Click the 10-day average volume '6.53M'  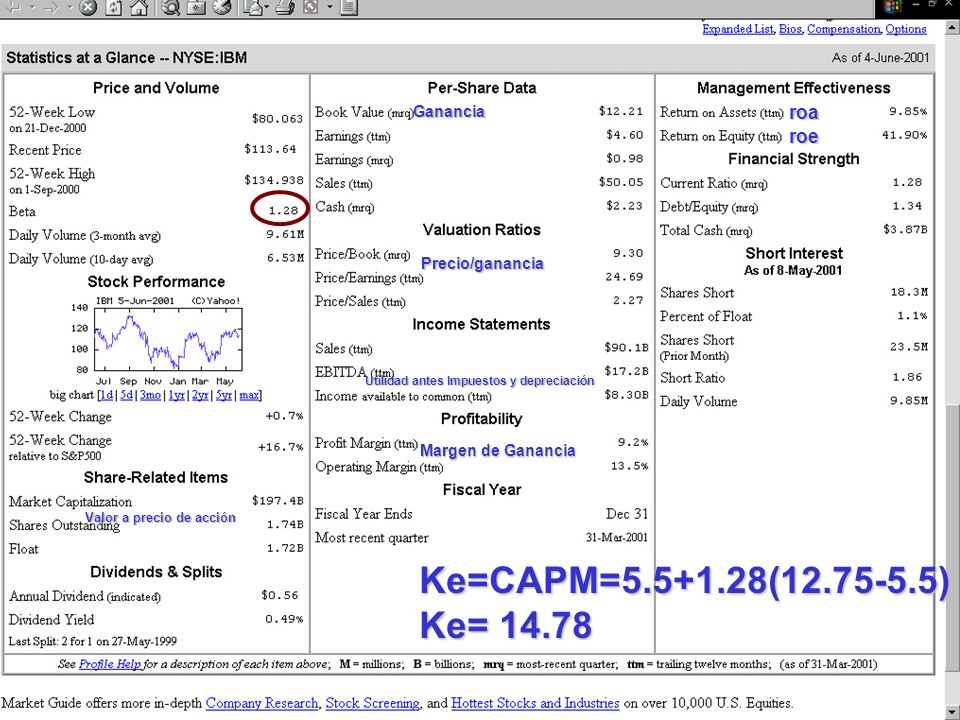[x=285, y=258]
